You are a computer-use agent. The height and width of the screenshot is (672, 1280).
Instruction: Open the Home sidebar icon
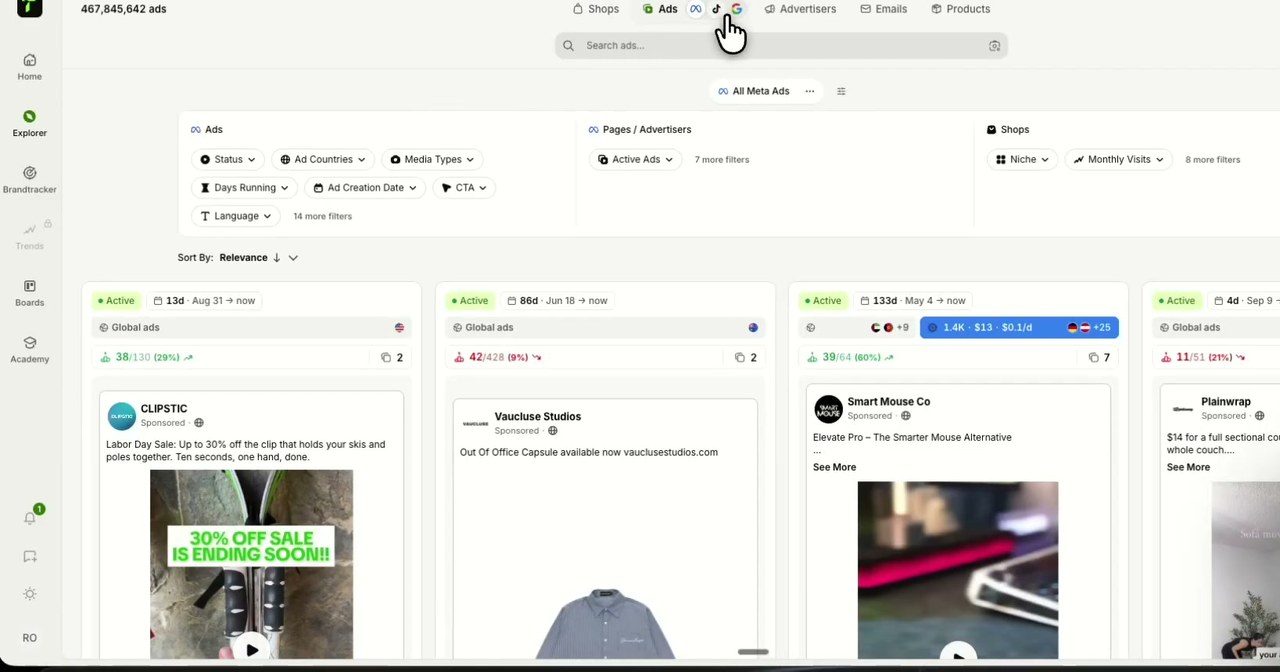29,66
